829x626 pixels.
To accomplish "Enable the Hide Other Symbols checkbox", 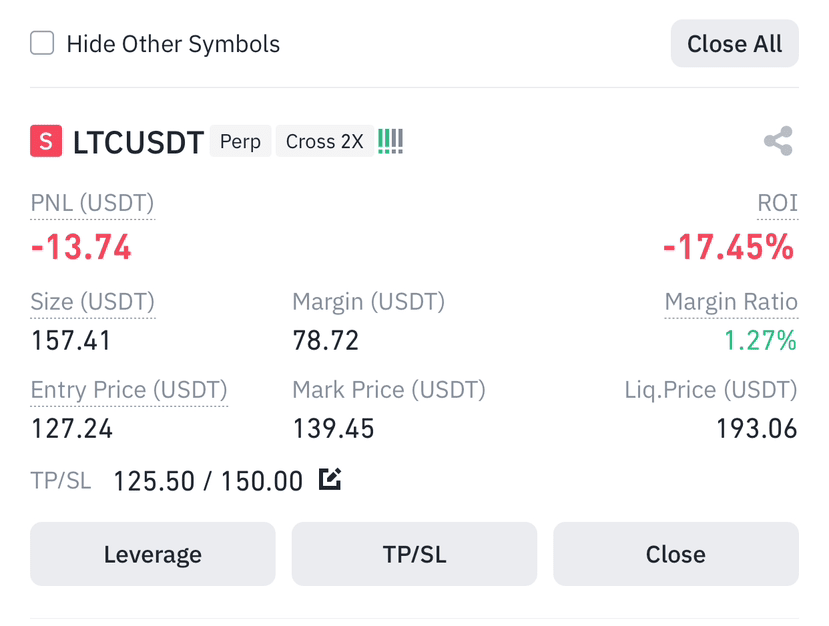I will pyautogui.click(x=42, y=43).
